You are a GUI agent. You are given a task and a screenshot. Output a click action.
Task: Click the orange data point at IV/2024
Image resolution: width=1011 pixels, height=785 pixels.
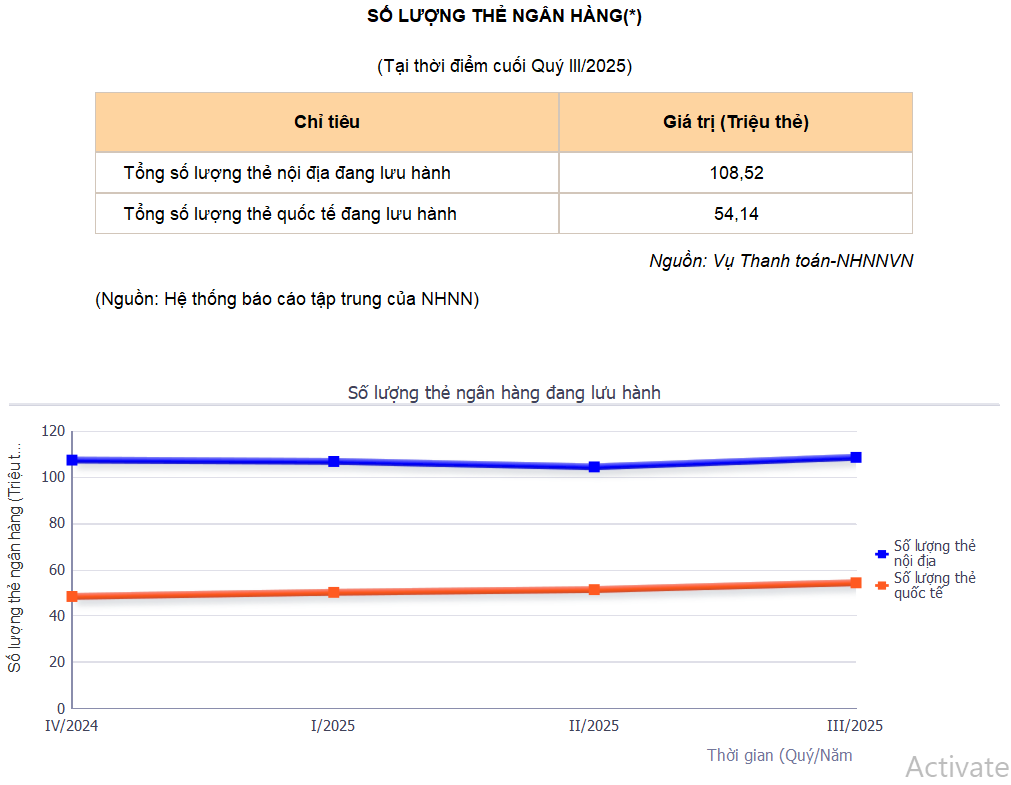[x=72, y=596]
